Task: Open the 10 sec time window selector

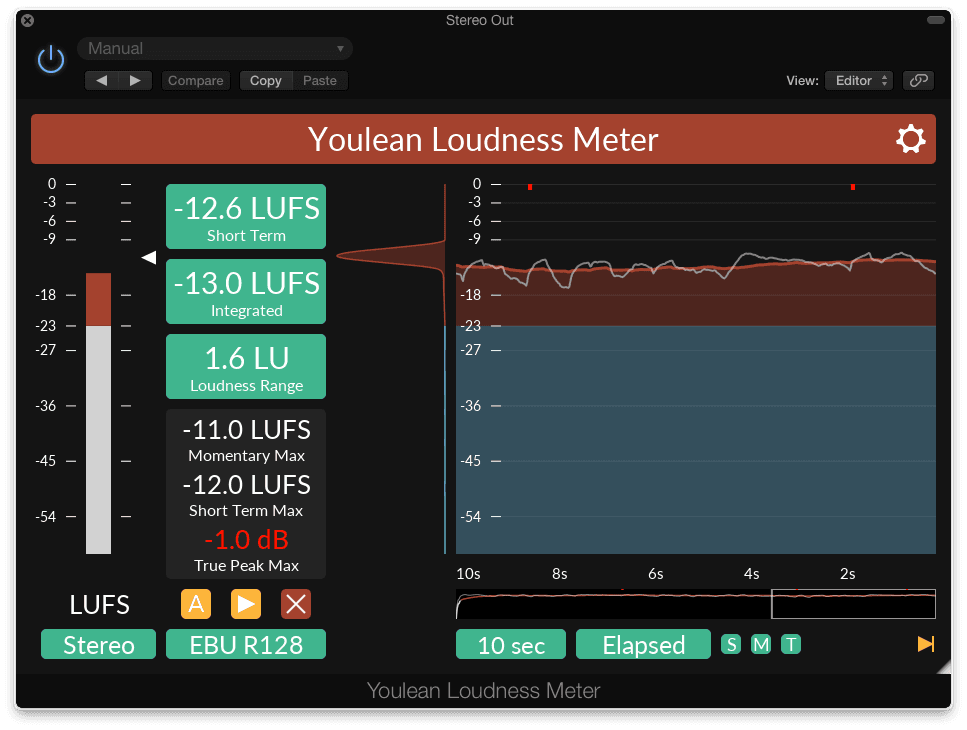Action: (511, 644)
